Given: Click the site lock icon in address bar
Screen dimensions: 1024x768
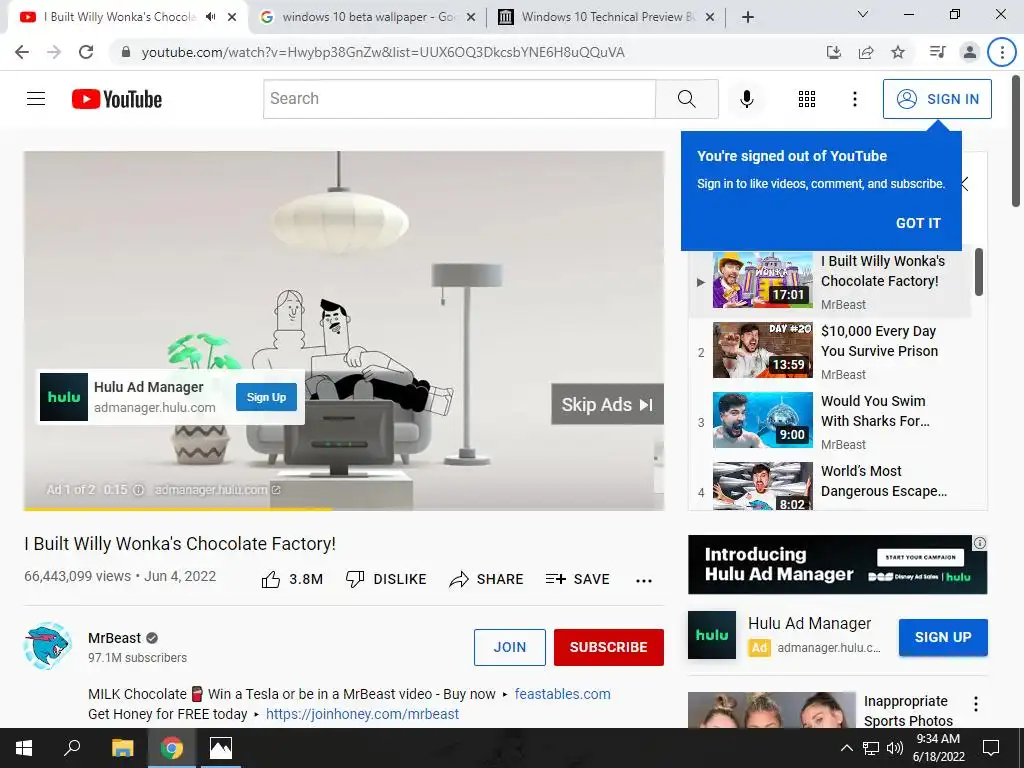Looking at the screenshot, I should [x=126, y=52].
